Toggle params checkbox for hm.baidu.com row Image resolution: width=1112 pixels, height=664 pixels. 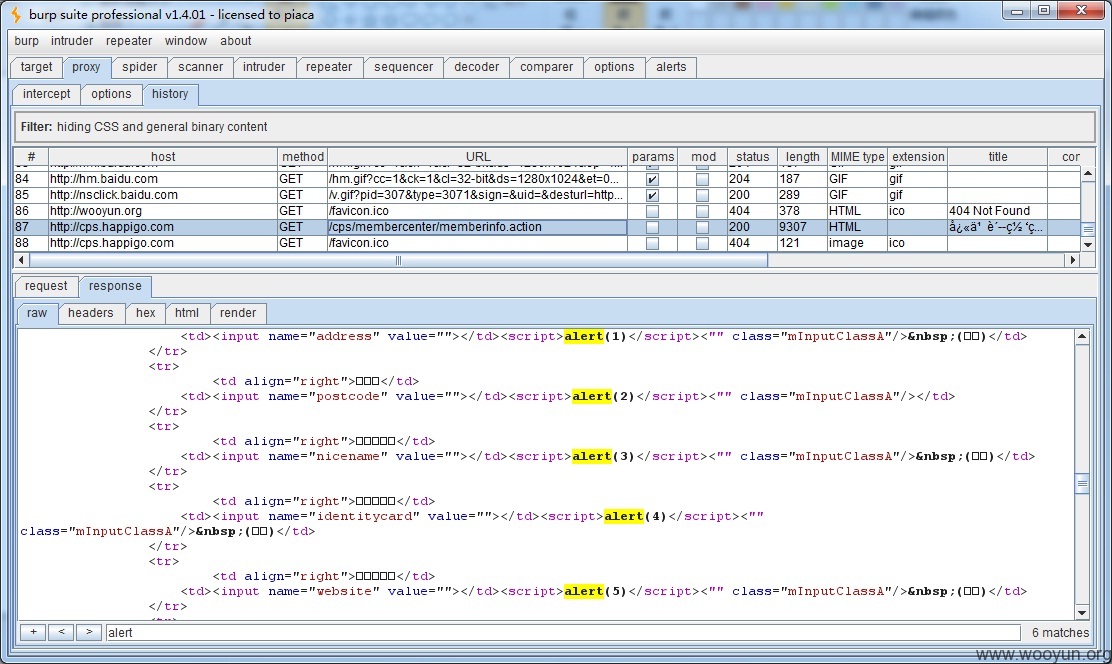652,179
